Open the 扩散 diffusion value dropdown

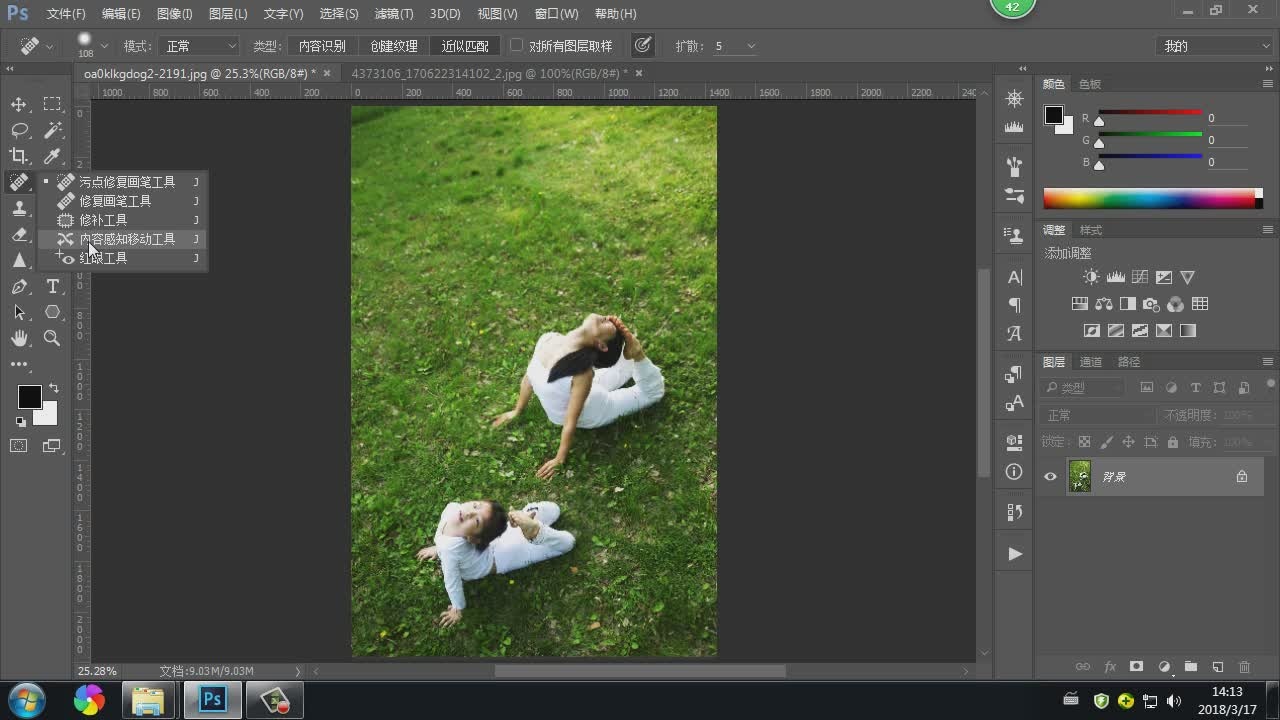[x=750, y=46]
